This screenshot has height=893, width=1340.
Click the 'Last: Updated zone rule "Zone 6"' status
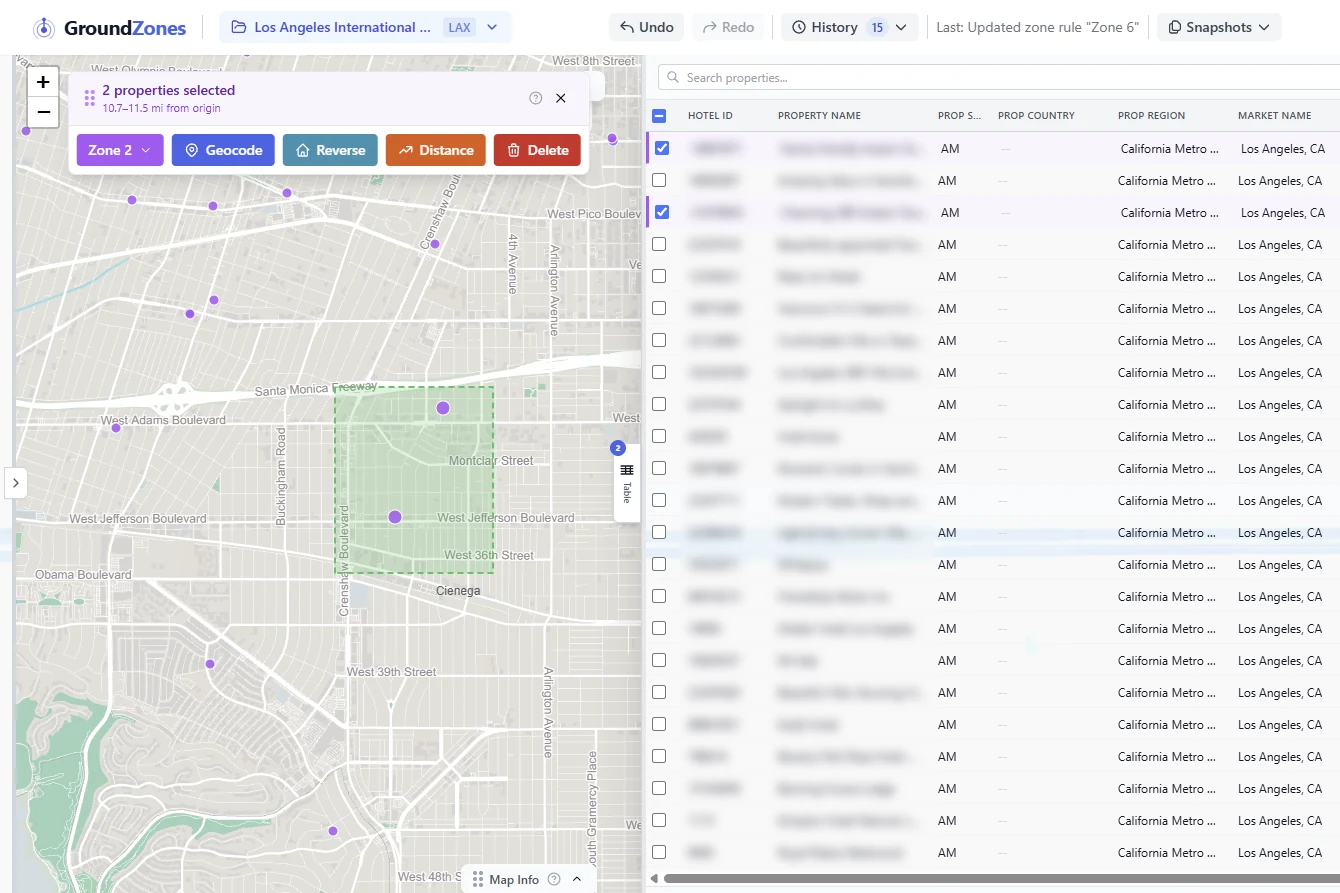pos(1037,27)
